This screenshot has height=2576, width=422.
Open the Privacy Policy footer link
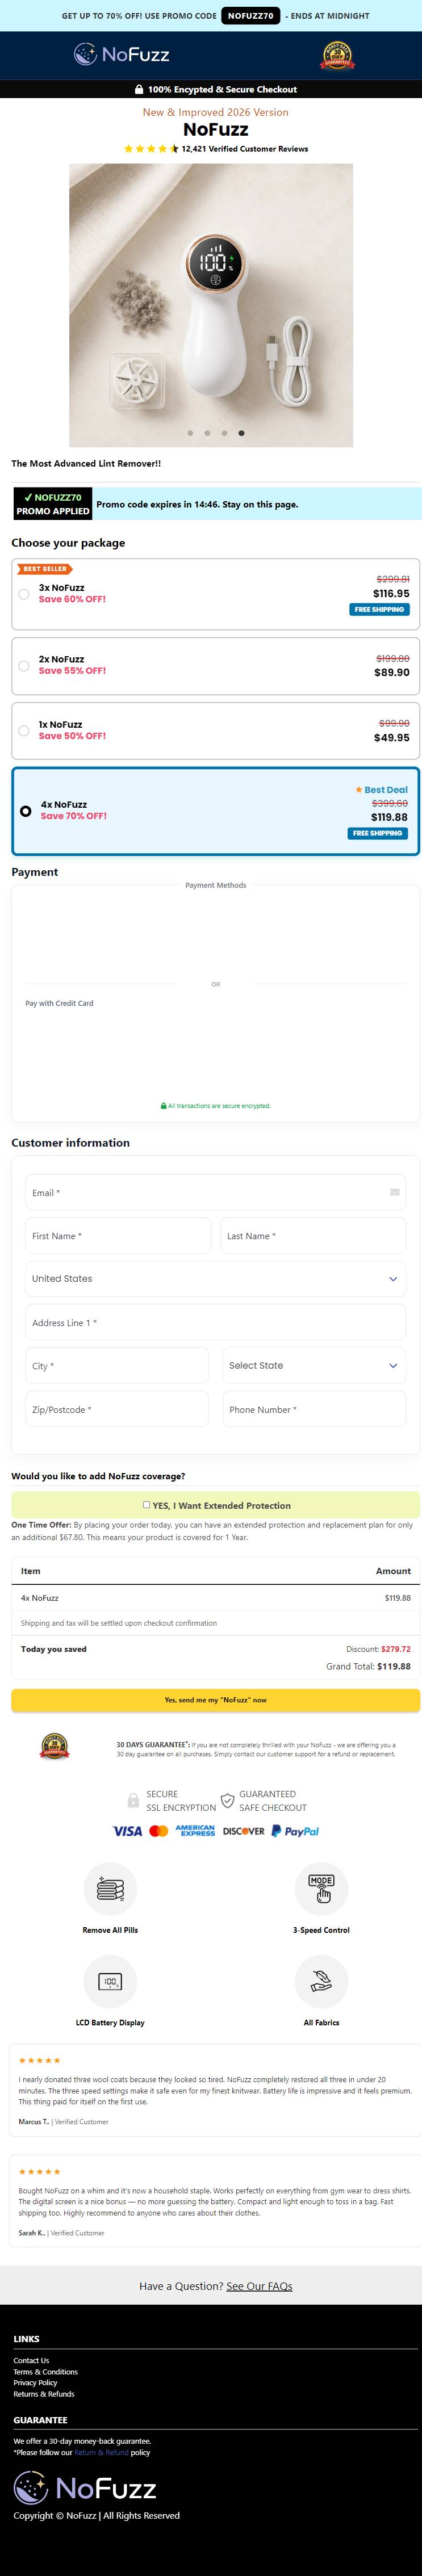pyautogui.click(x=35, y=2382)
